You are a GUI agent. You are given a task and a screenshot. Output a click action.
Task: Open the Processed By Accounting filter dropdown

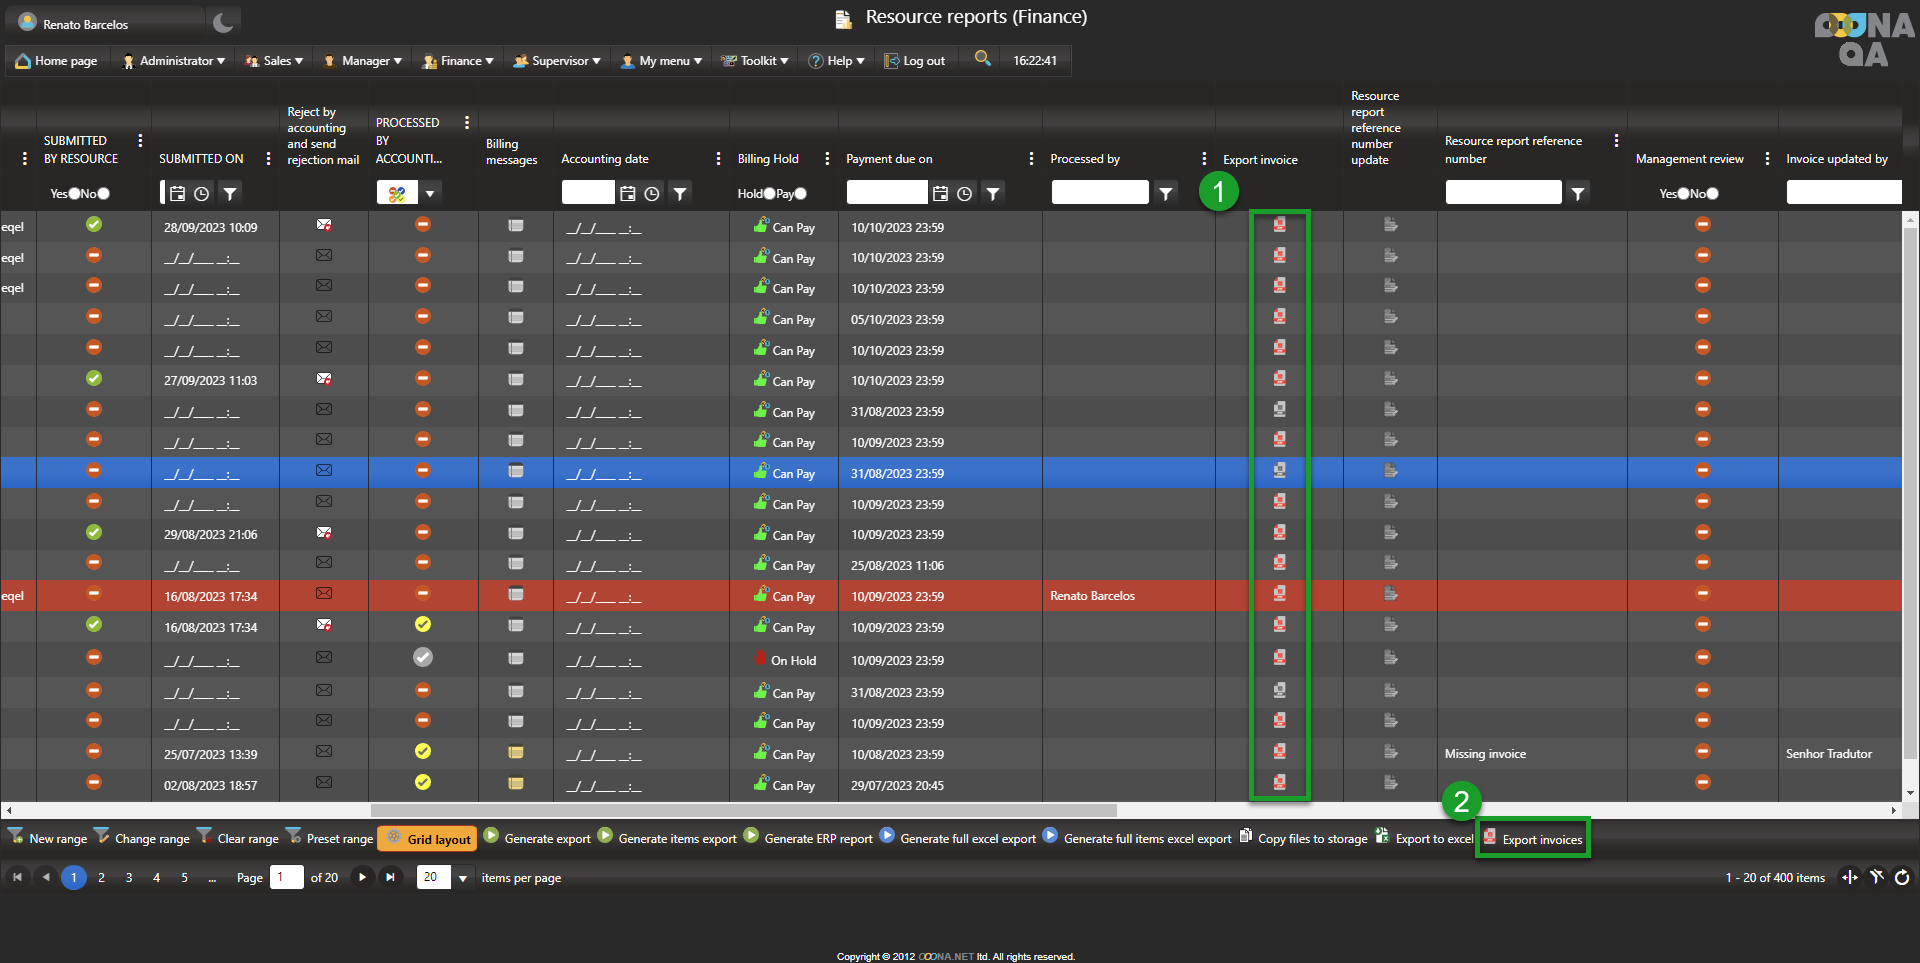pyautogui.click(x=430, y=194)
